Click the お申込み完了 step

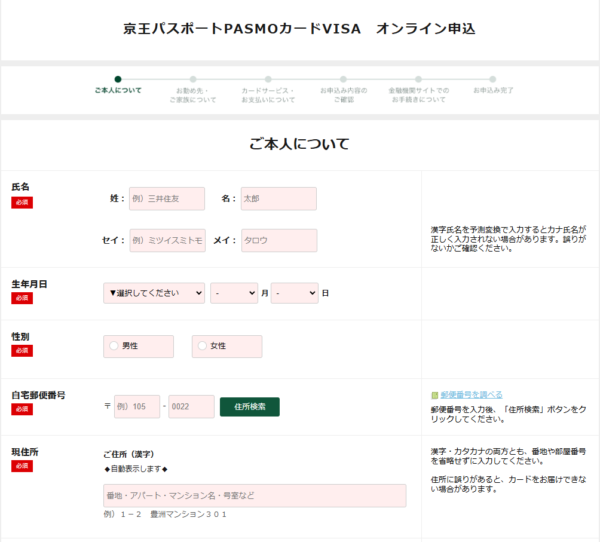[x=493, y=86]
